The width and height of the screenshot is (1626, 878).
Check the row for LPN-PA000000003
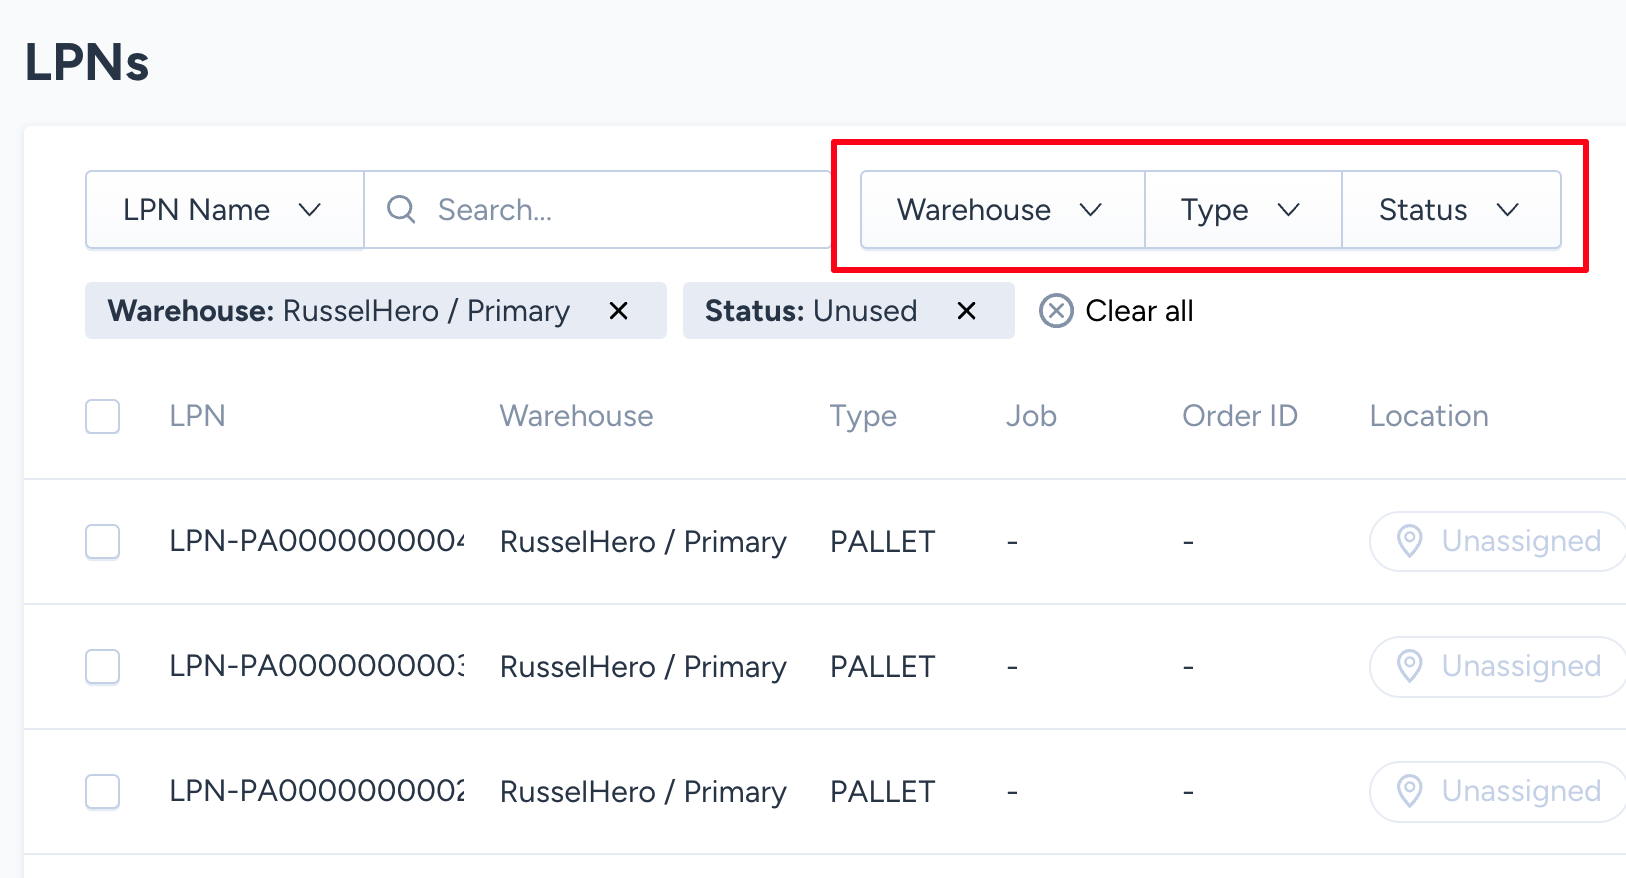point(103,666)
